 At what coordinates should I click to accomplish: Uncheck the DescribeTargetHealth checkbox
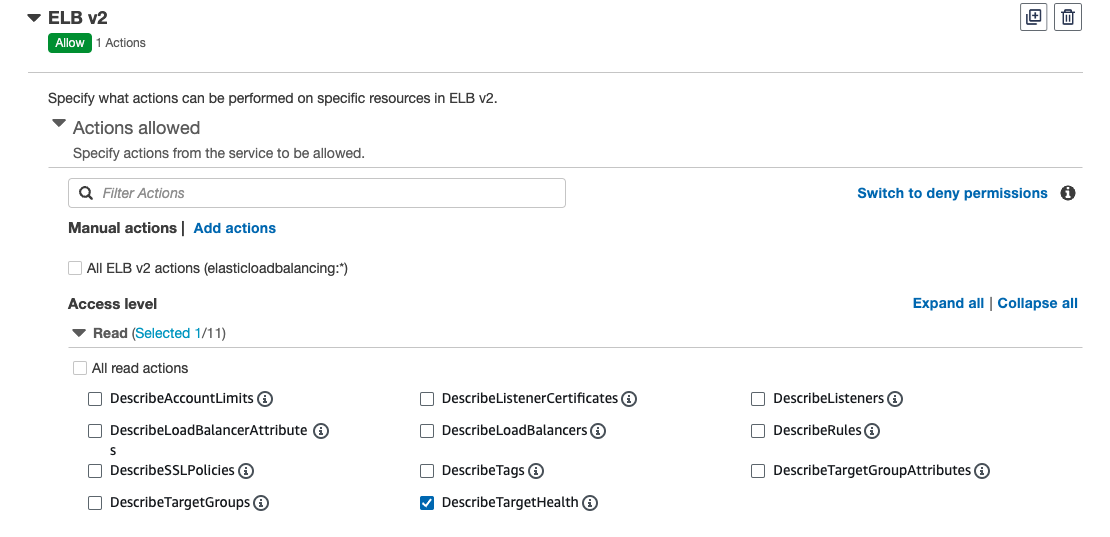pyautogui.click(x=427, y=503)
